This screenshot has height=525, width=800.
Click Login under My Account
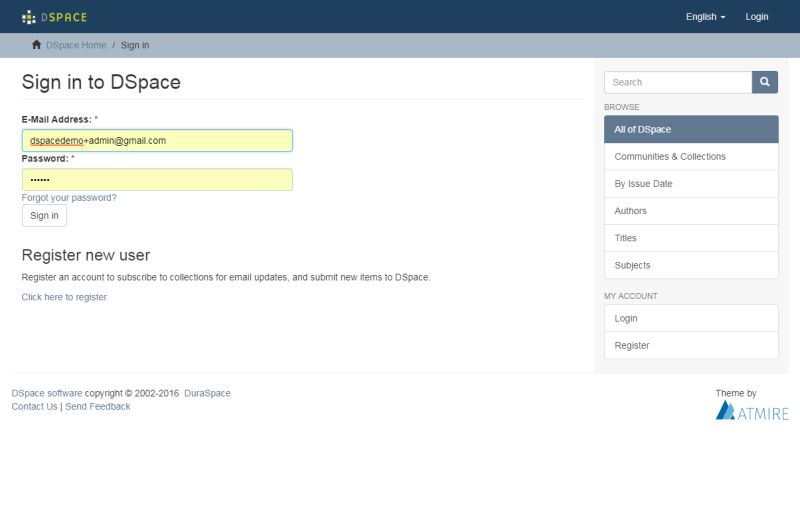(691, 318)
